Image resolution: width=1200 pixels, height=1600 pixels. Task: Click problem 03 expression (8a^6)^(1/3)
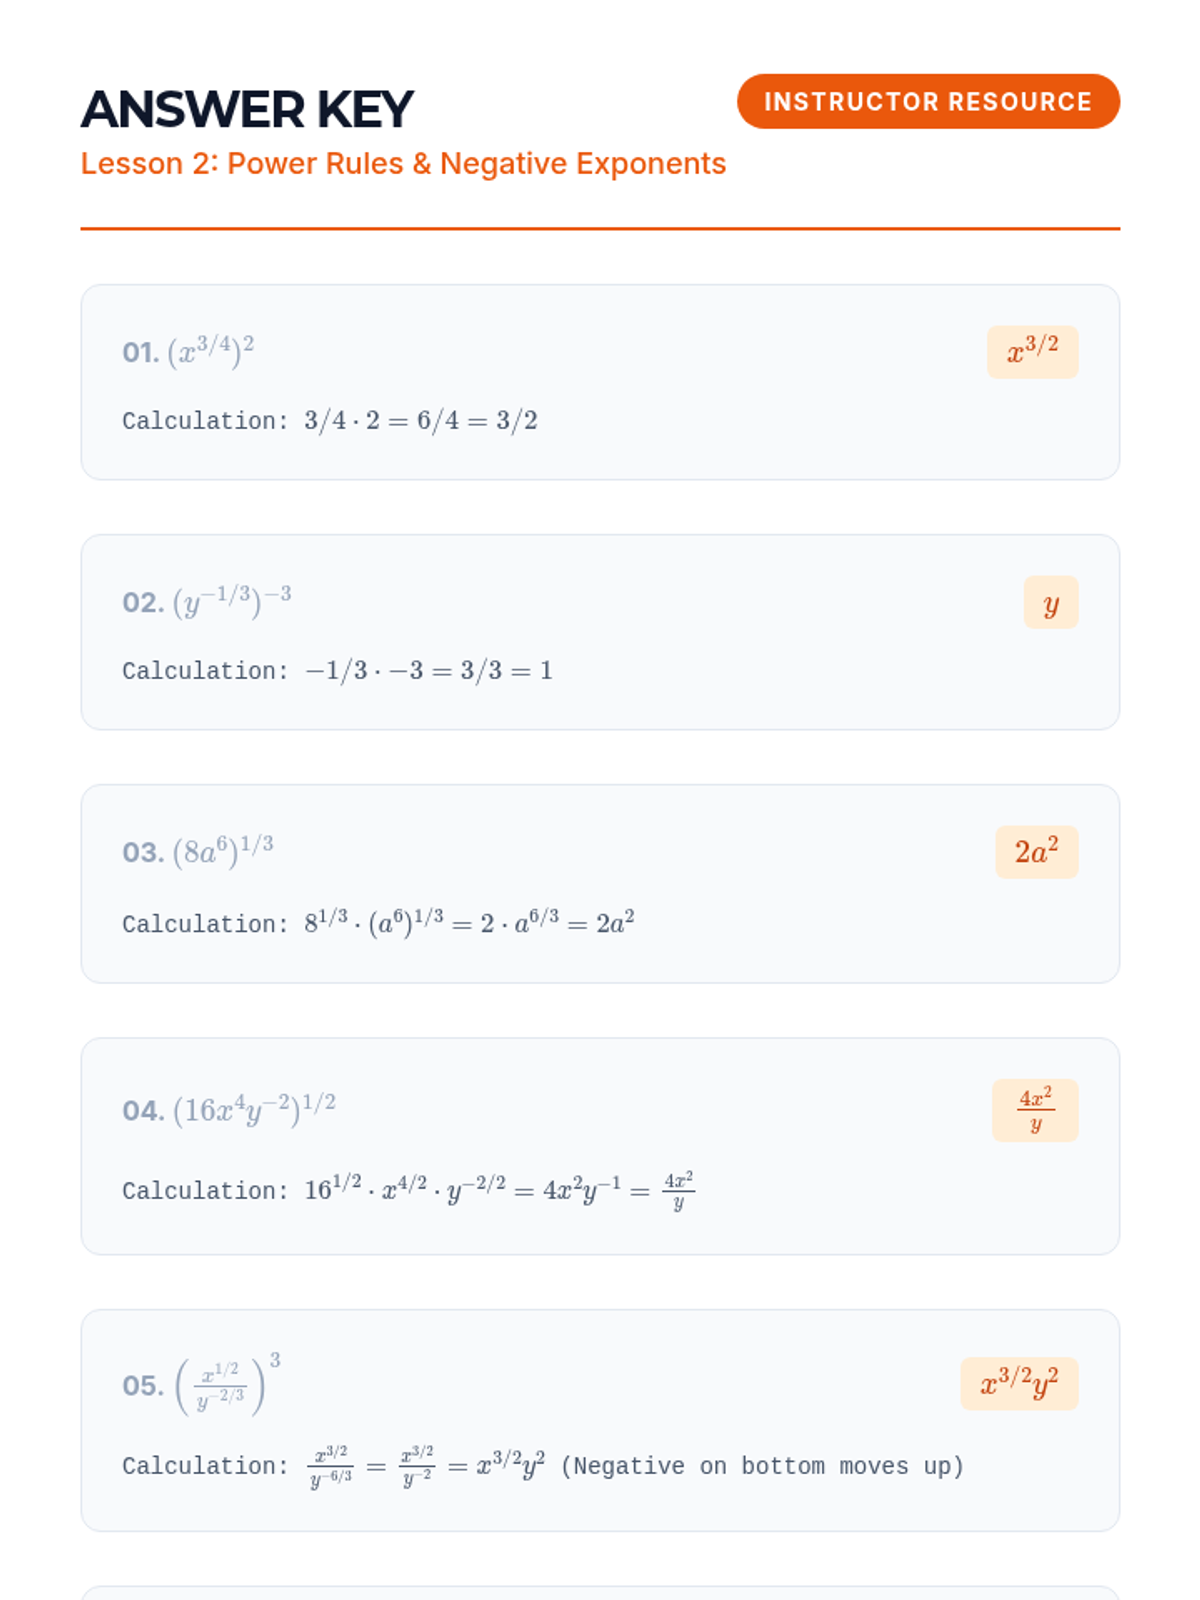[x=222, y=851]
